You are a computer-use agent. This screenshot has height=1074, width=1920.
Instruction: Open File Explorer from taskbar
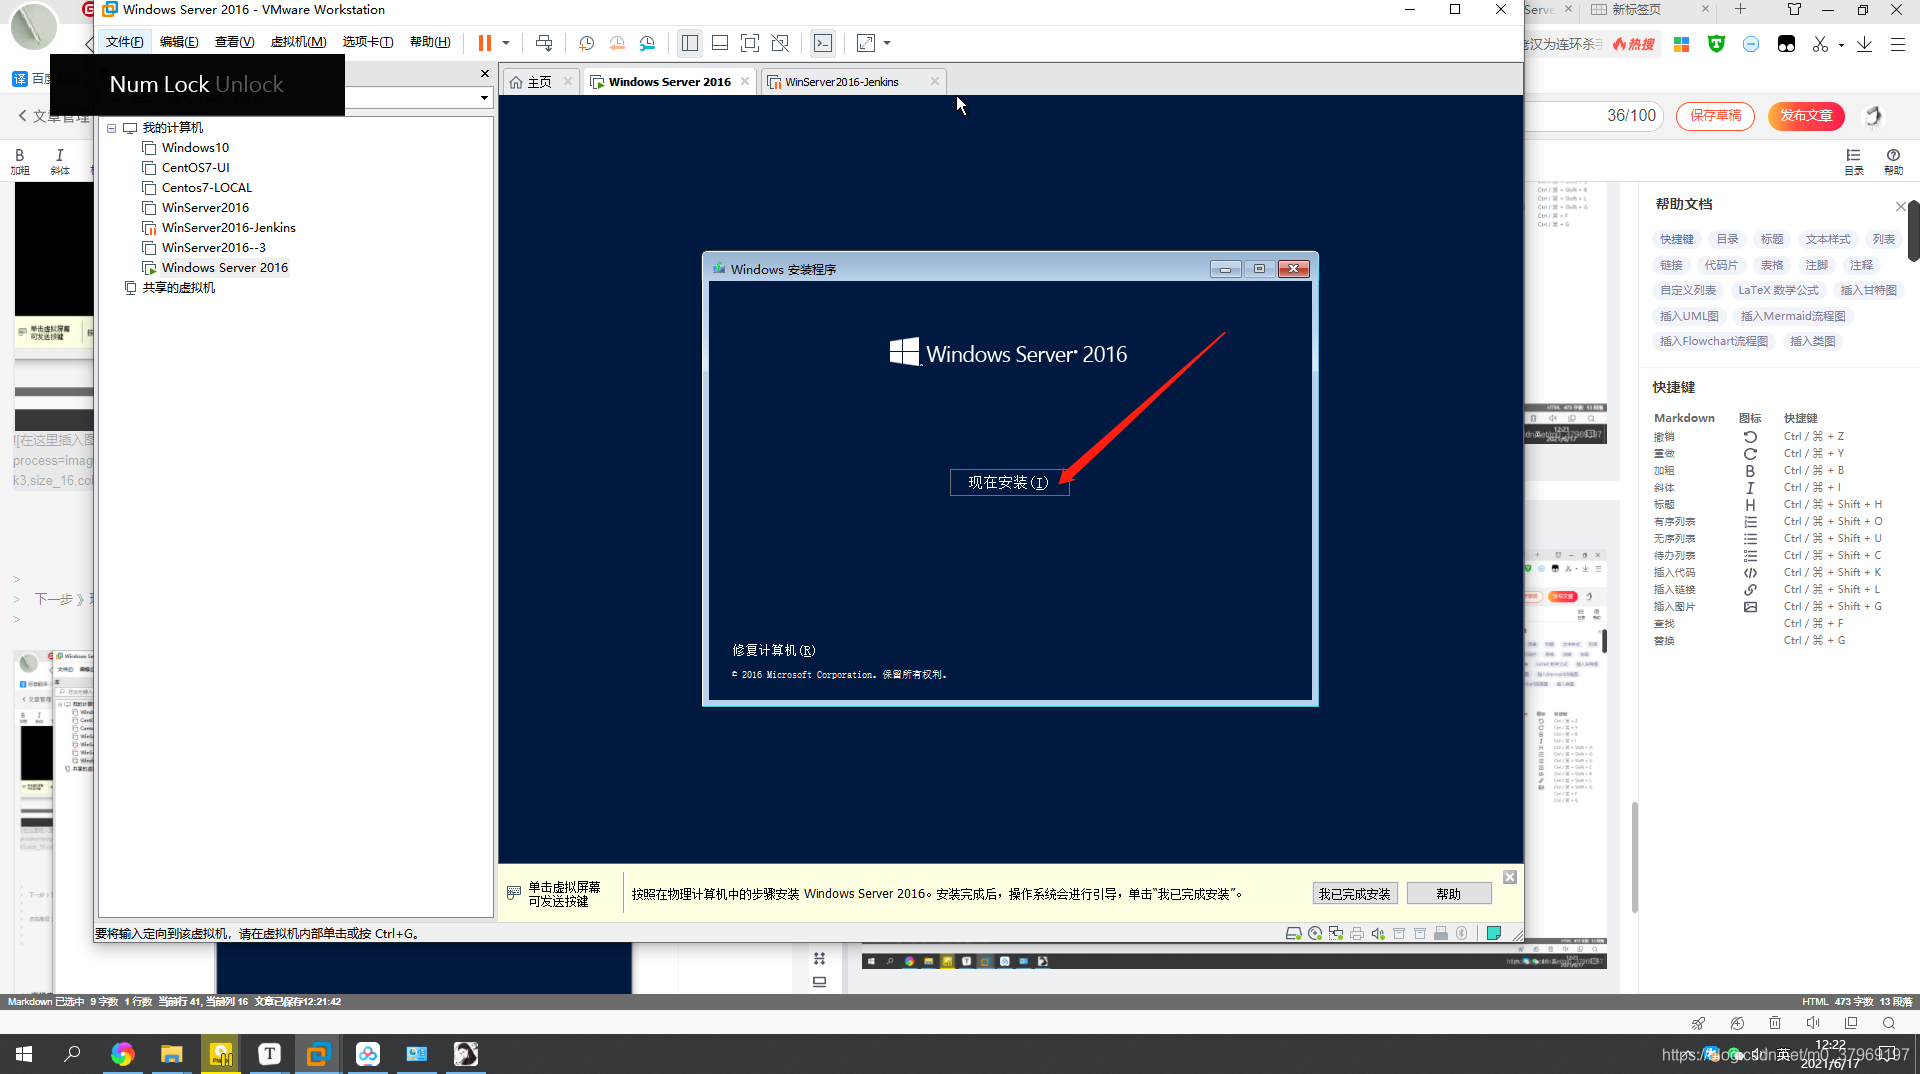[172, 1054]
